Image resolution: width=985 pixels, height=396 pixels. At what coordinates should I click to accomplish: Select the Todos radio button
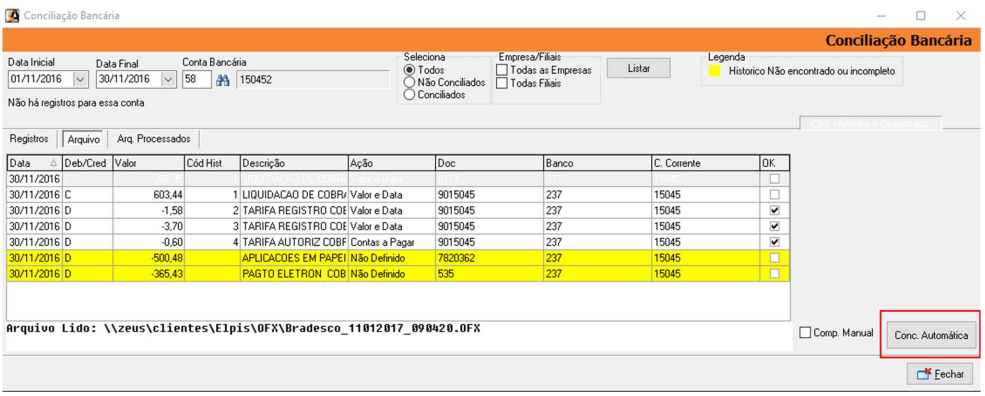click(410, 70)
